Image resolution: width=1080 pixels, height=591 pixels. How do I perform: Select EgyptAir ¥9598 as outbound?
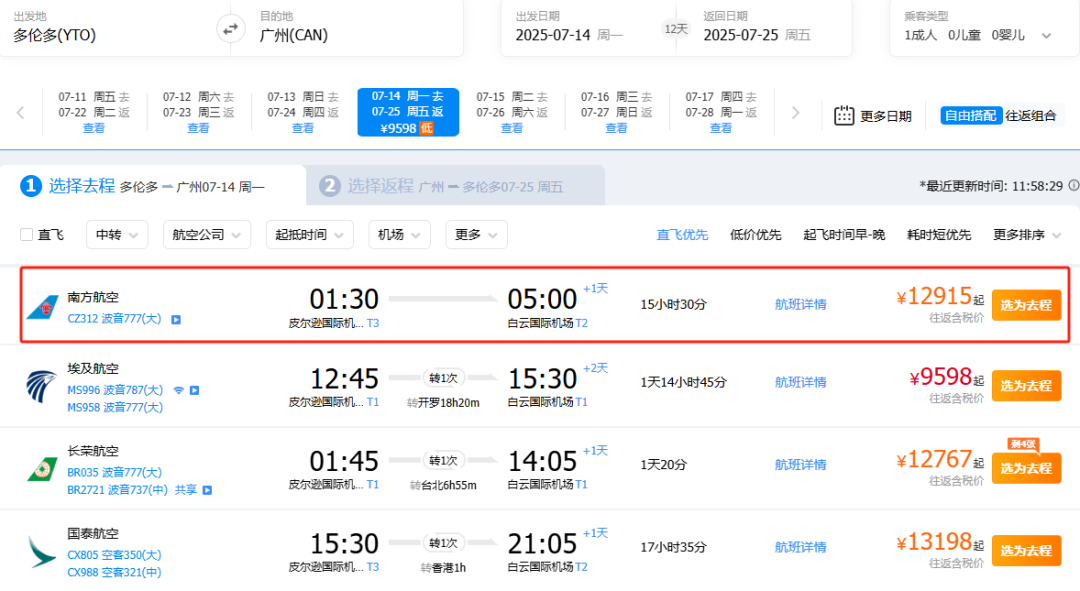point(1026,386)
